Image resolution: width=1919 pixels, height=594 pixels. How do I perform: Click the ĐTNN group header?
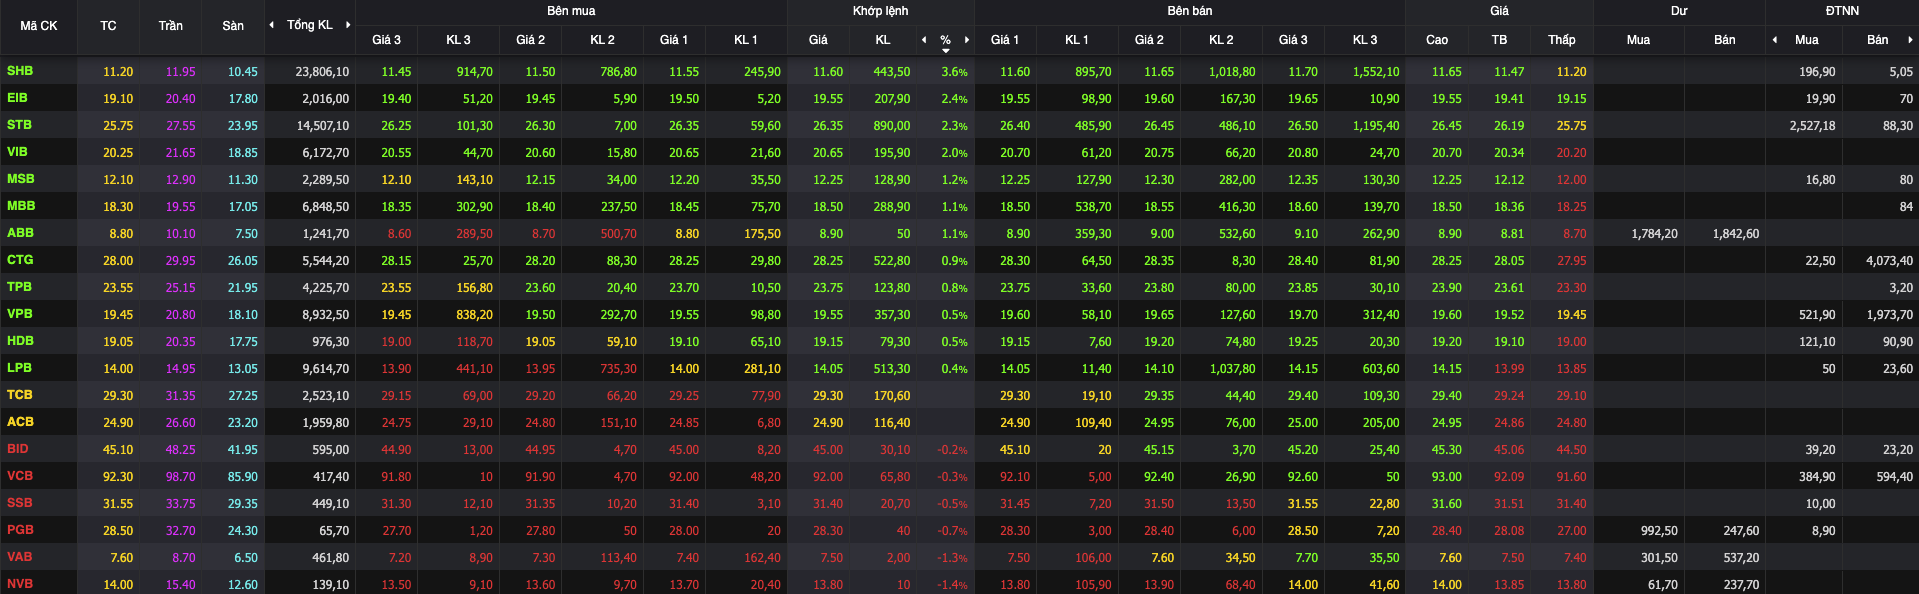coord(1842,11)
